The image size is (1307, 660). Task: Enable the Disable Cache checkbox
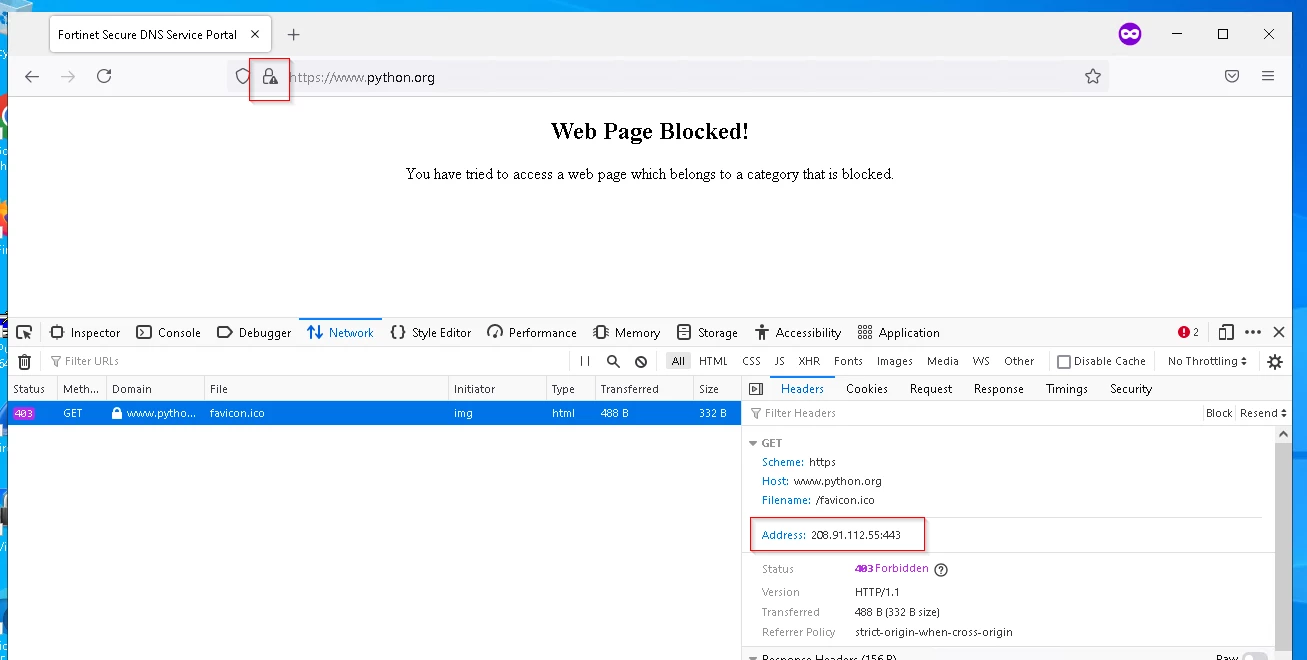(x=1064, y=362)
